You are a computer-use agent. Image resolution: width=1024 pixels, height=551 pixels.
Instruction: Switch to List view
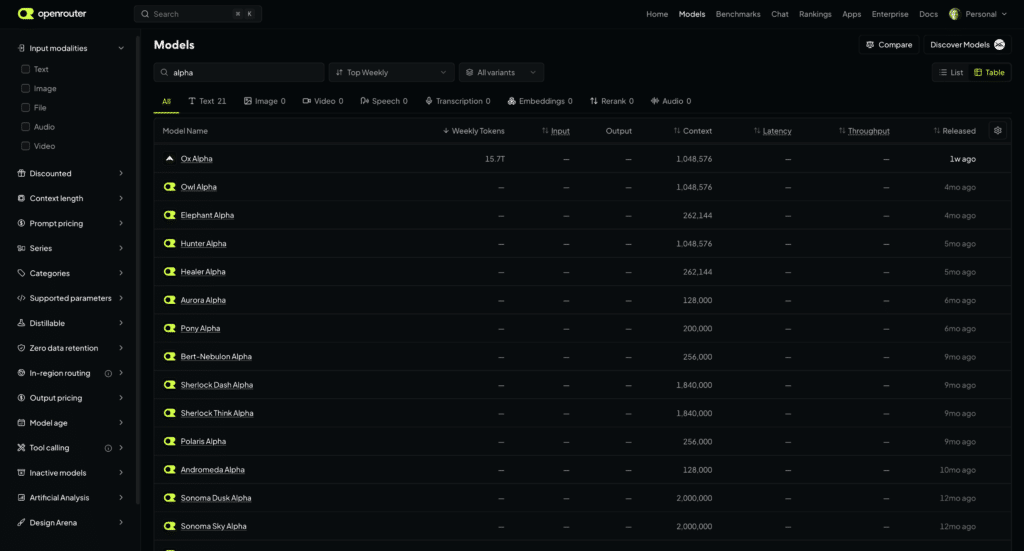(x=951, y=72)
